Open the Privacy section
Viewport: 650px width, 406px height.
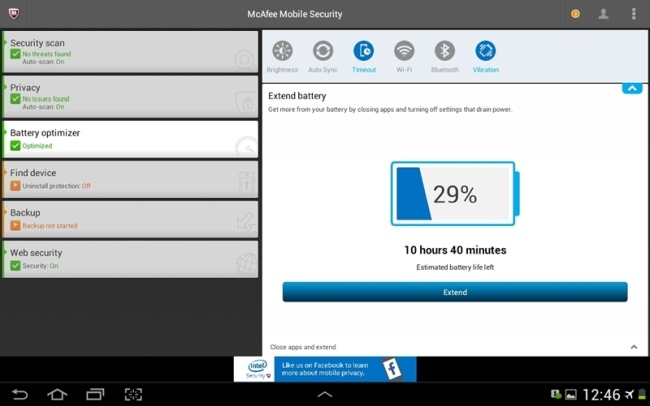[x=130, y=97]
